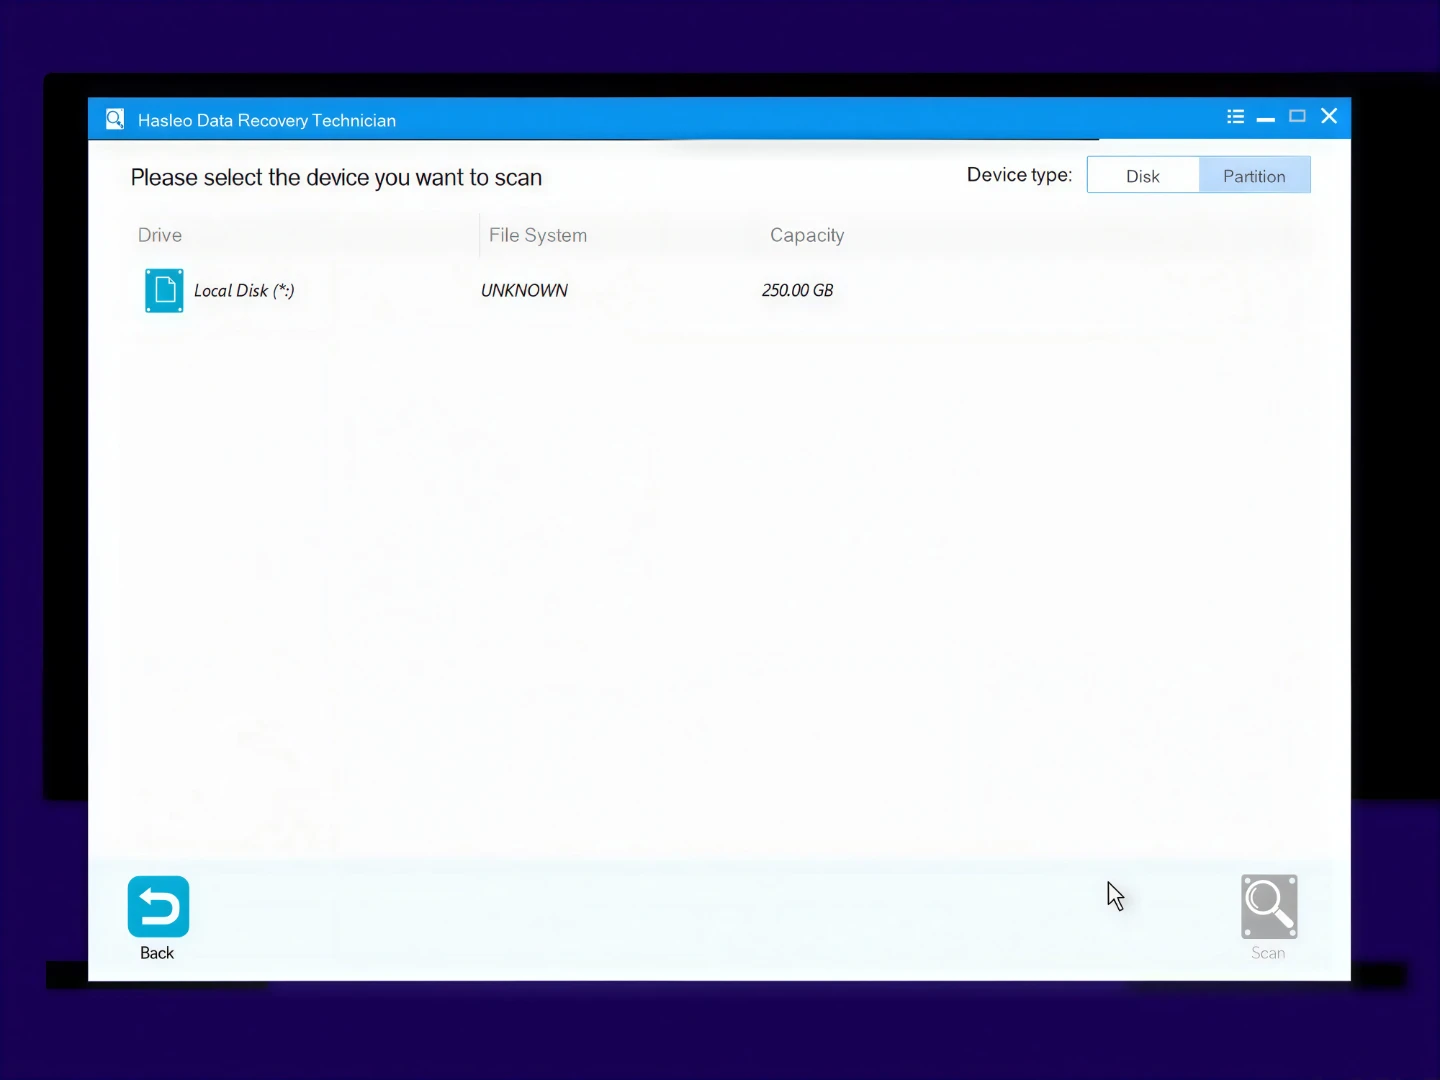Click the 250.00 GB capacity value
Screen dimensions: 1440x1080
[x=797, y=290]
